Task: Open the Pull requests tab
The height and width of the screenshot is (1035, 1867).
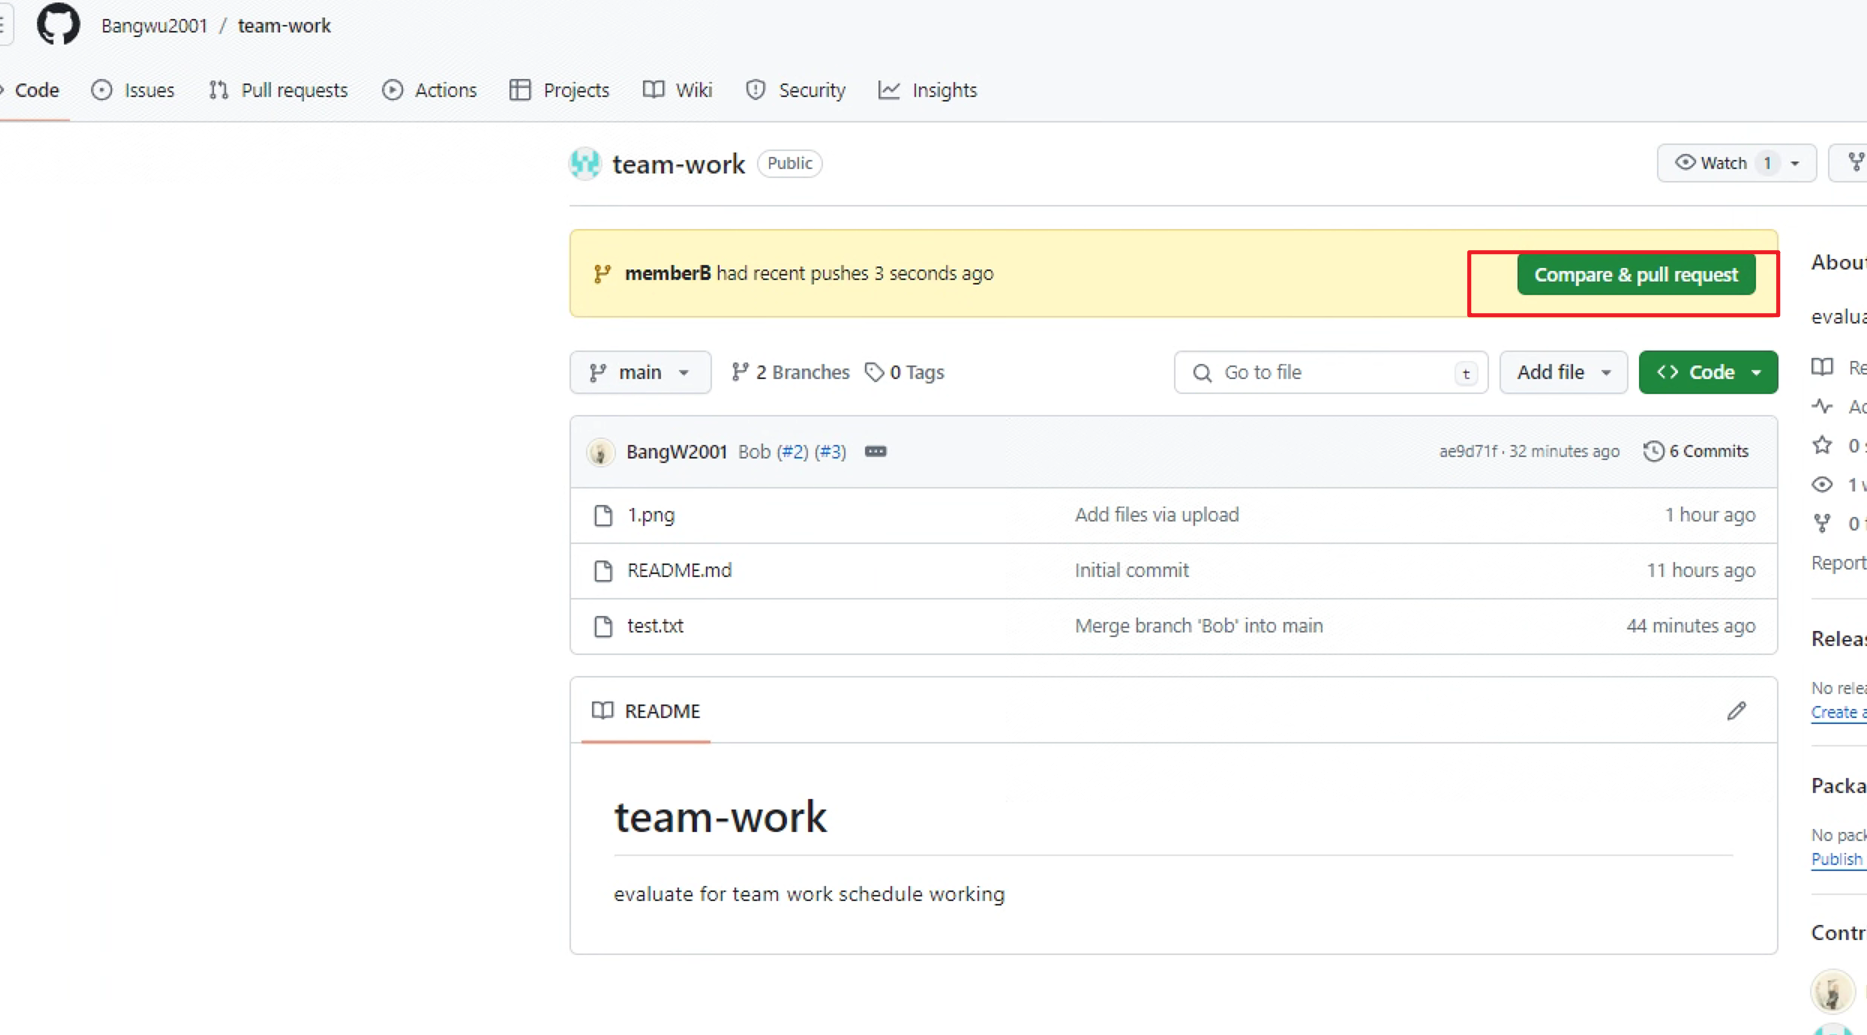Action: point(278,90)
